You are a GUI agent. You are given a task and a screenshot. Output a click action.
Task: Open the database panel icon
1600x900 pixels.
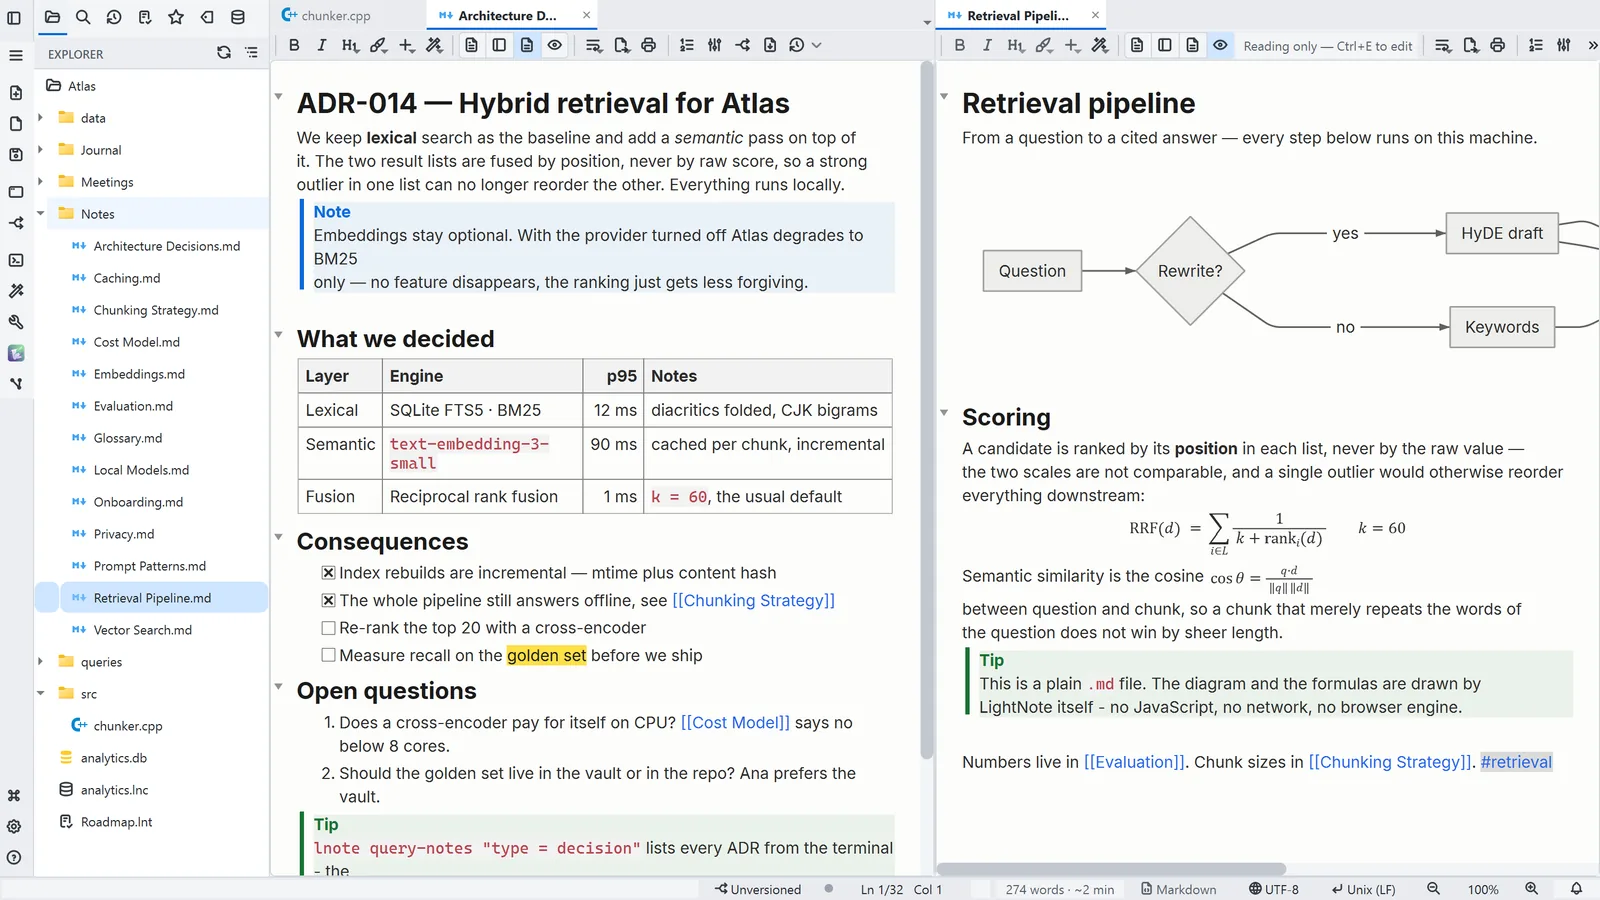click(238, 17)
